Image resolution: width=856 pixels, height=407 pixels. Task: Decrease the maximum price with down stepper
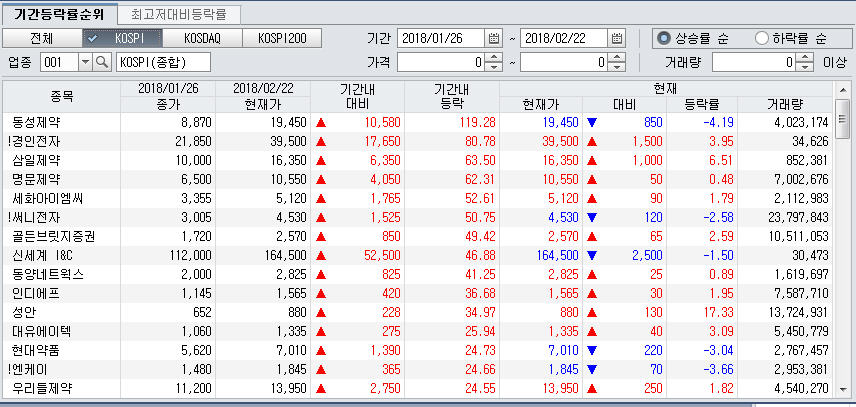pos(617,67)
